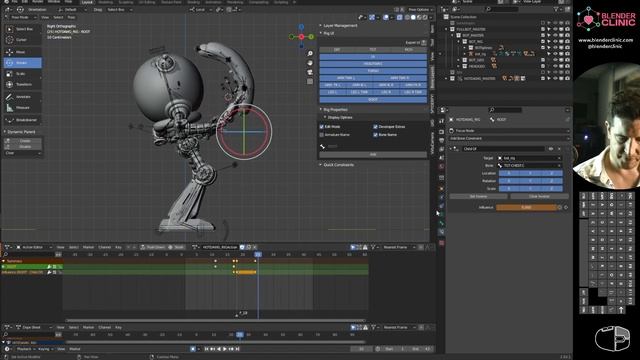Click the viewport zoom magnifier icon
This screenshot has width=640, height=360.
[x=310, y=54]
